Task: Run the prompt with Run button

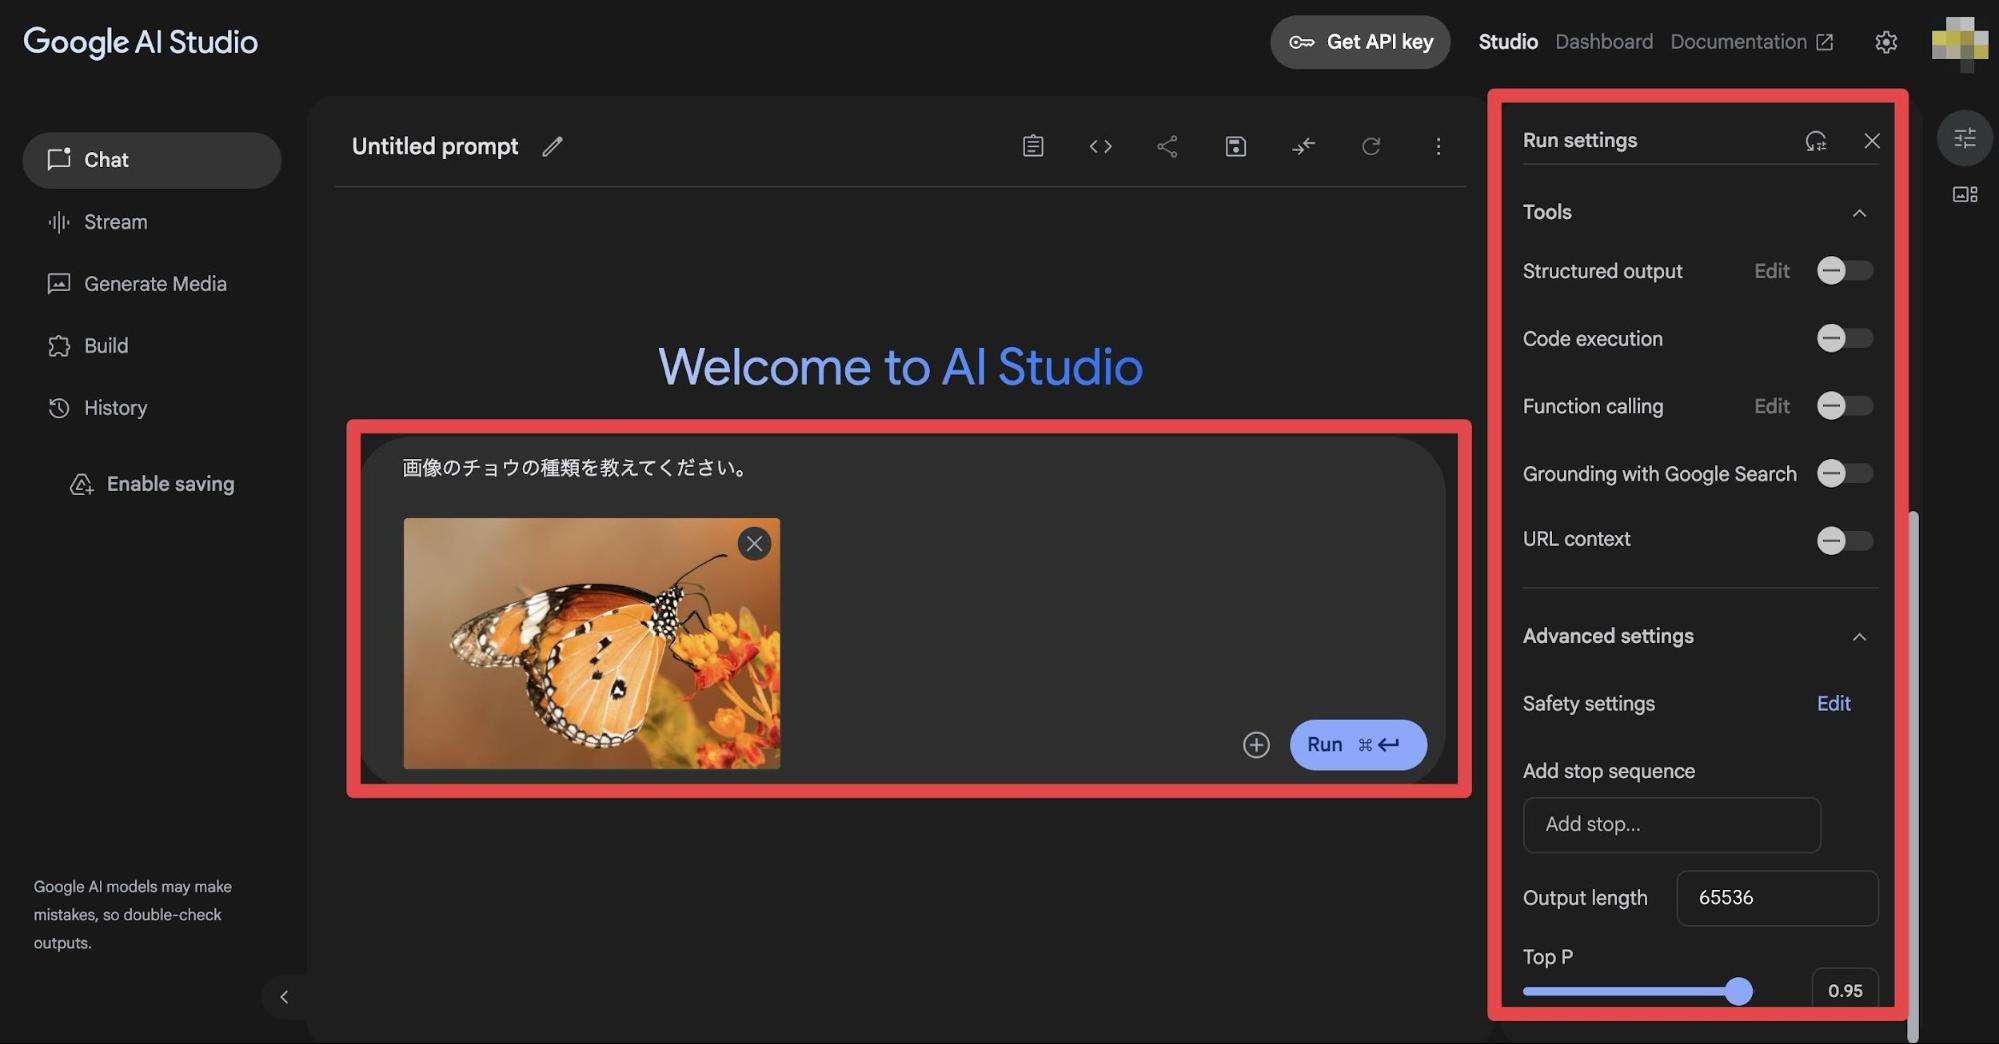Action: coord(1358,745)
